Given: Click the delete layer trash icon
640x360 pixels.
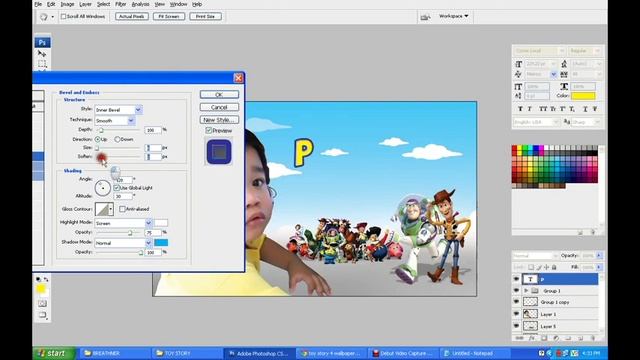Looking at the screenshot, I should tap(593, 338).
